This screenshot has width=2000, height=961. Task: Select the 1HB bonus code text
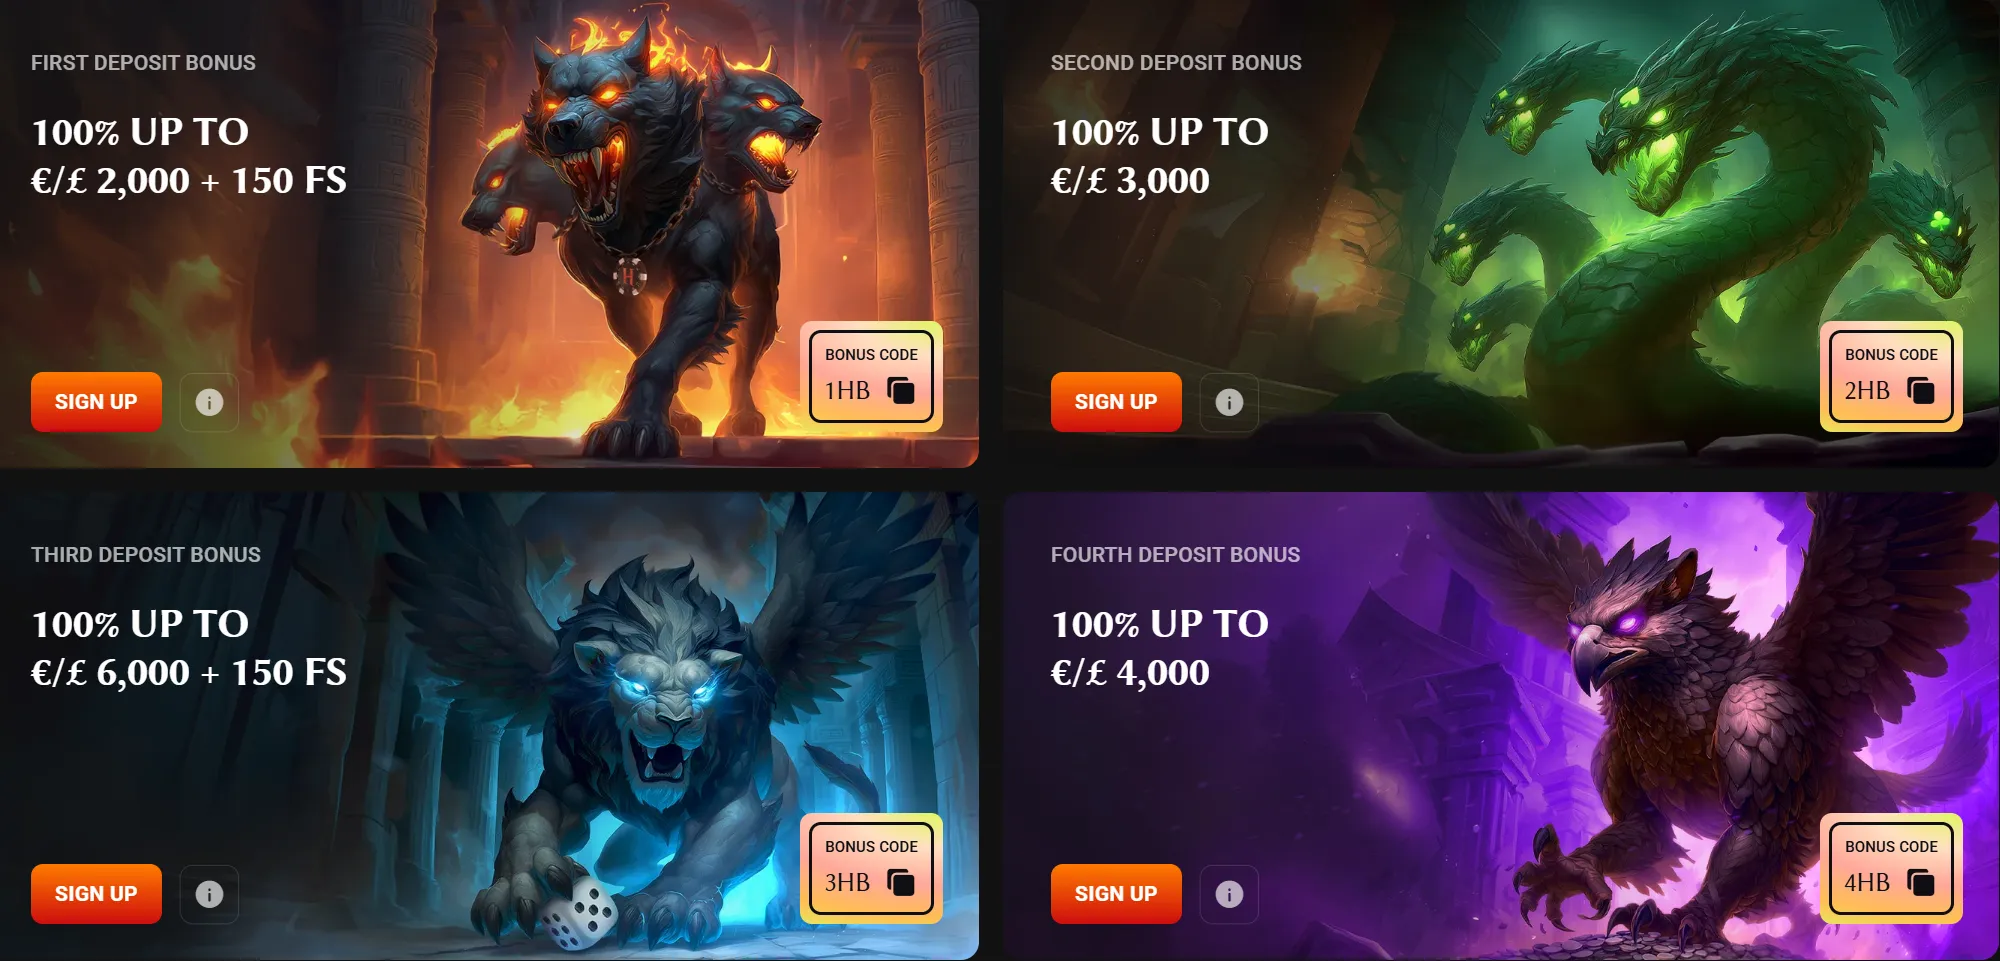(x=847, y=390)
